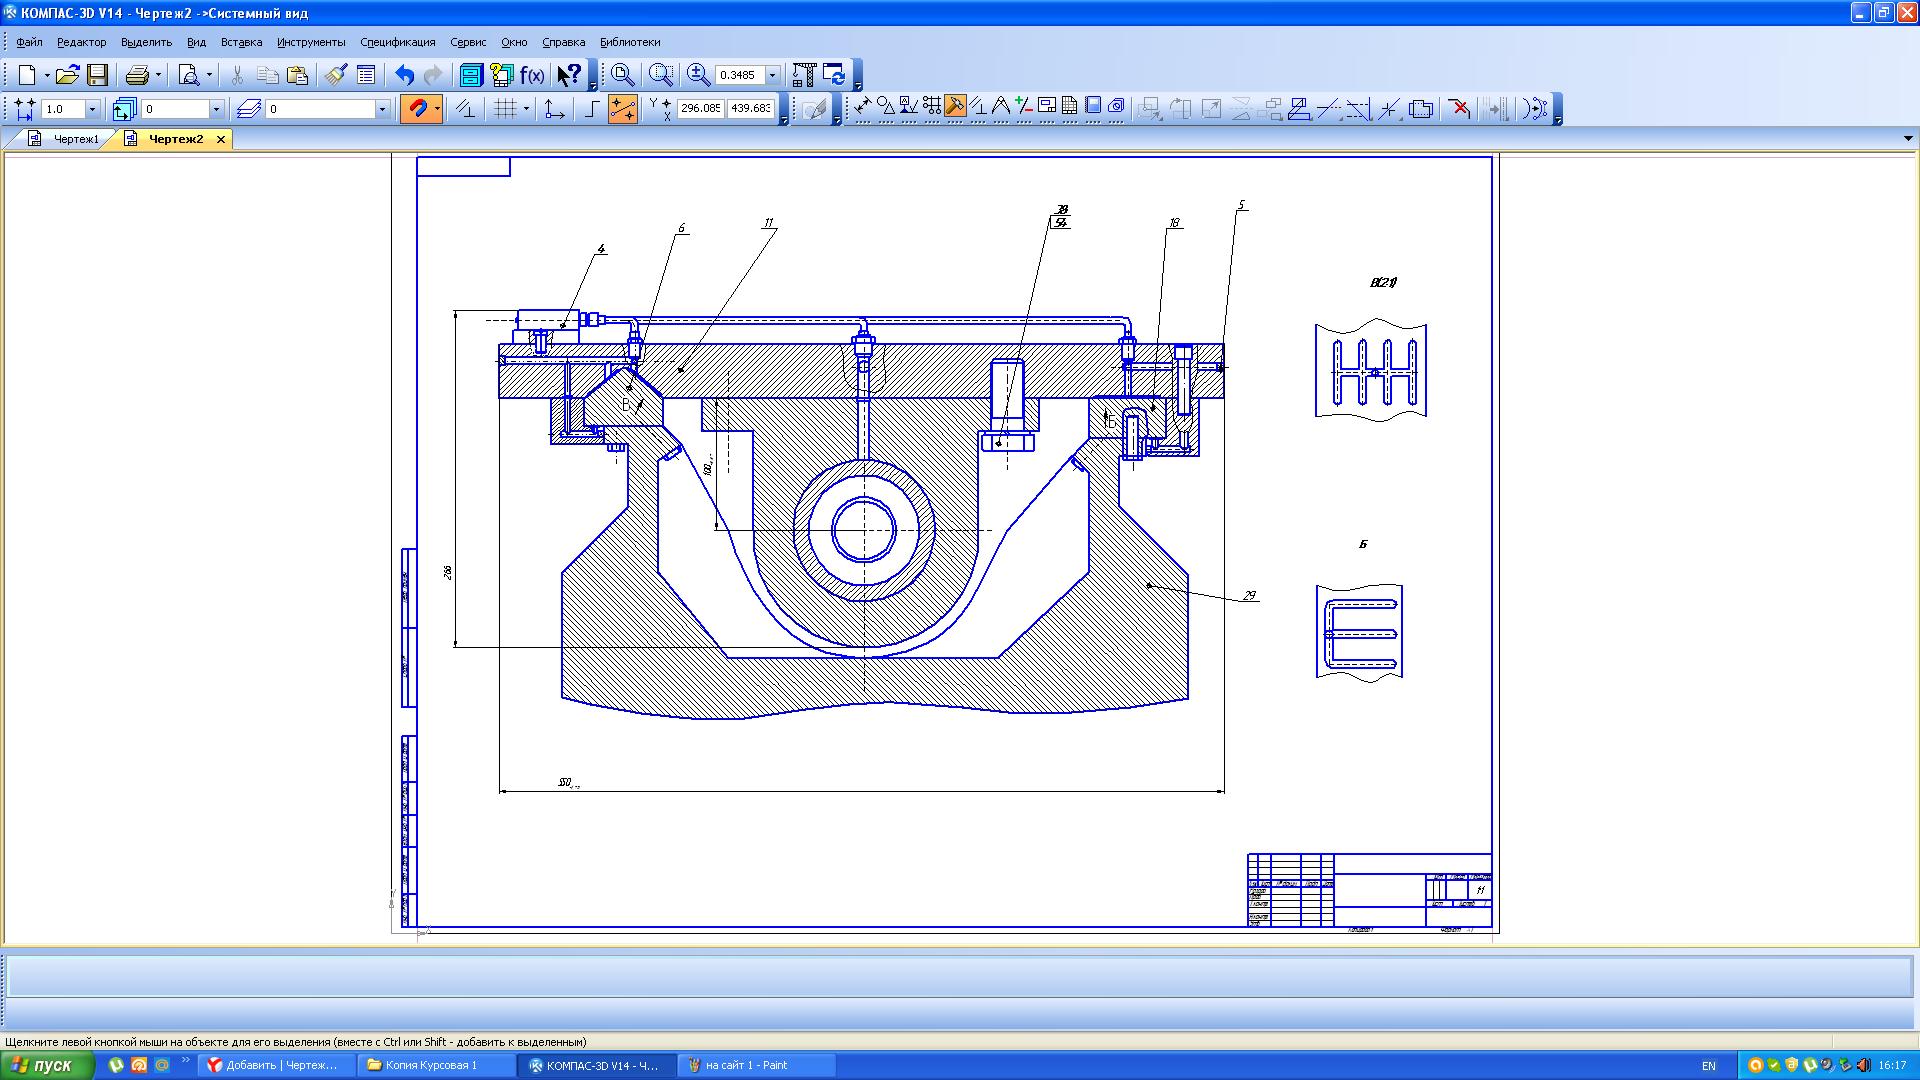Create a new document

(x=27, y=75)
